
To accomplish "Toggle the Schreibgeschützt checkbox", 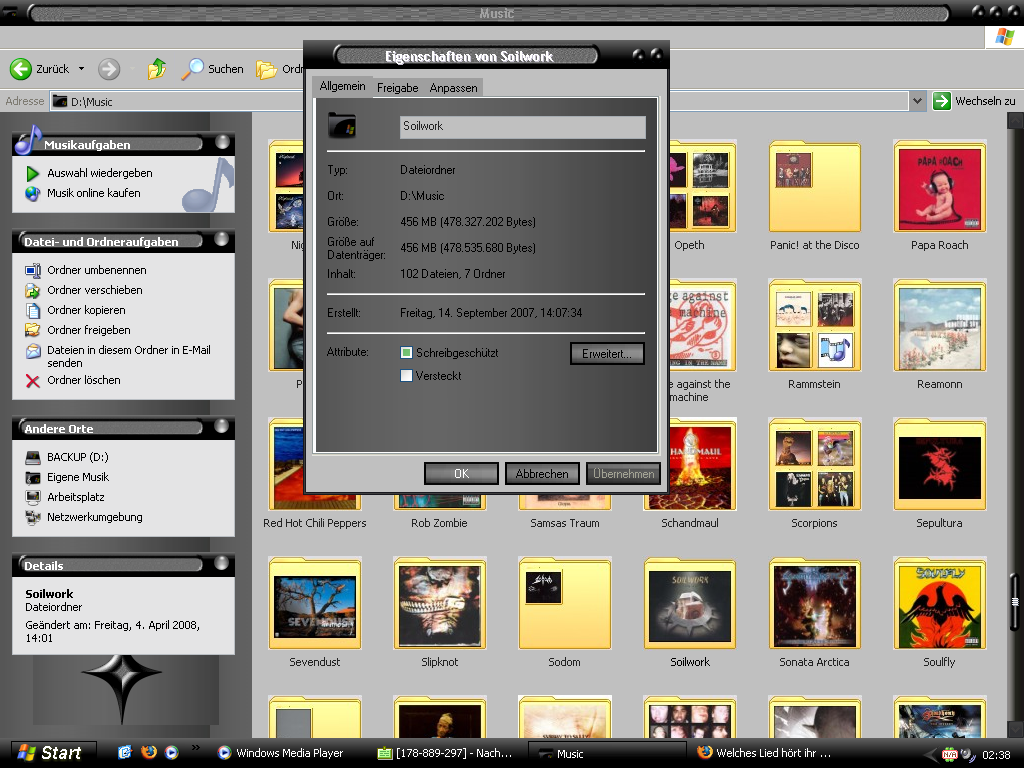I will [x=406, y=353].
